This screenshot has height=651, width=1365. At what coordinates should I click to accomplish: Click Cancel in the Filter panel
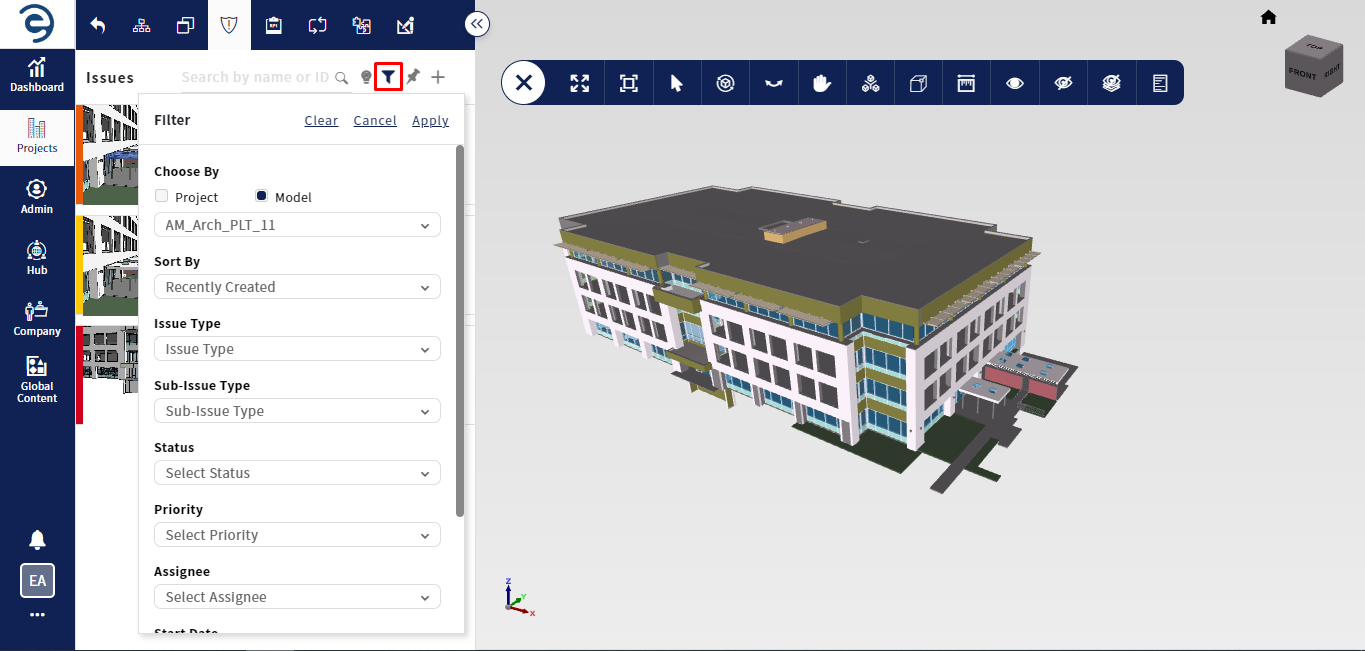pyautogui.click(x=375, y=120)
